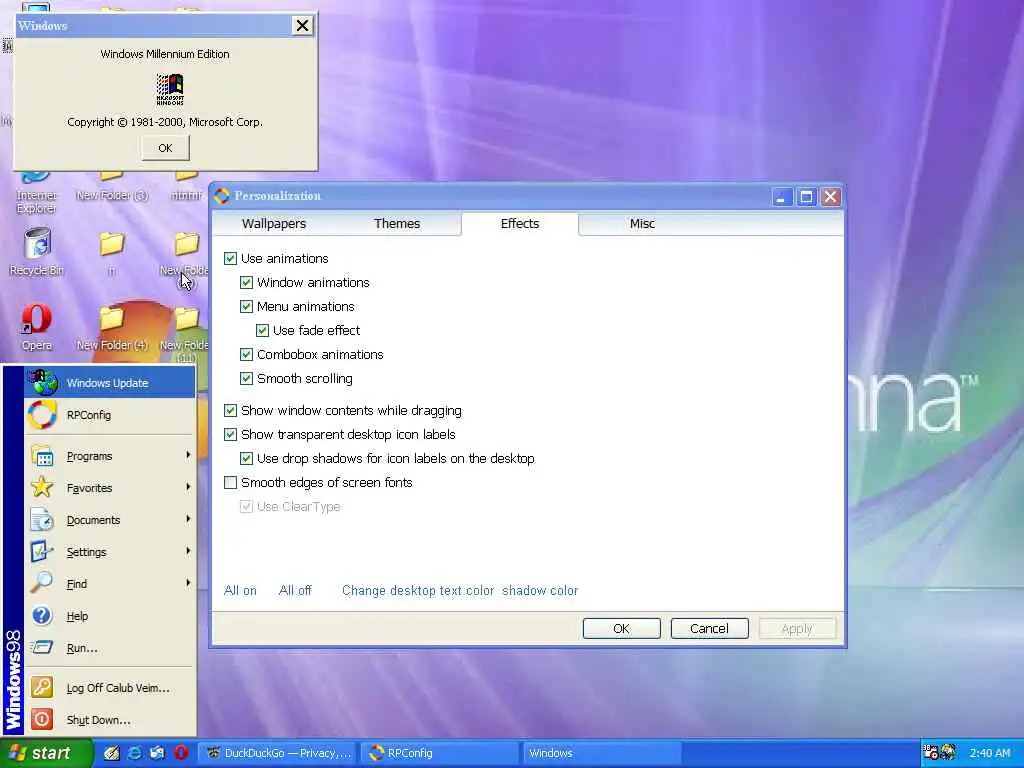Click the Outlook Express quick launch icon

coord(157,753)
